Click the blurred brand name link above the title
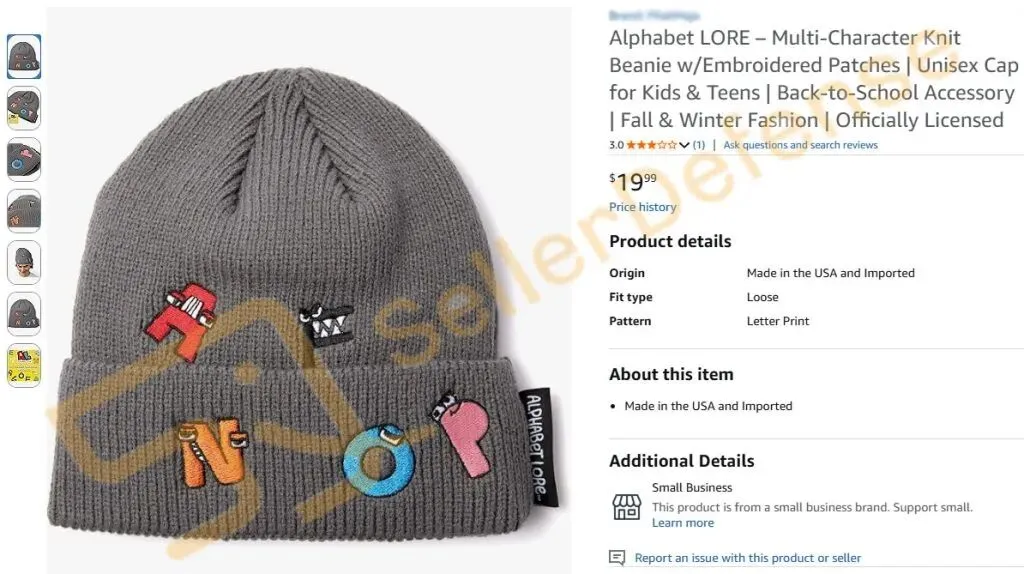 coord(654,15)
